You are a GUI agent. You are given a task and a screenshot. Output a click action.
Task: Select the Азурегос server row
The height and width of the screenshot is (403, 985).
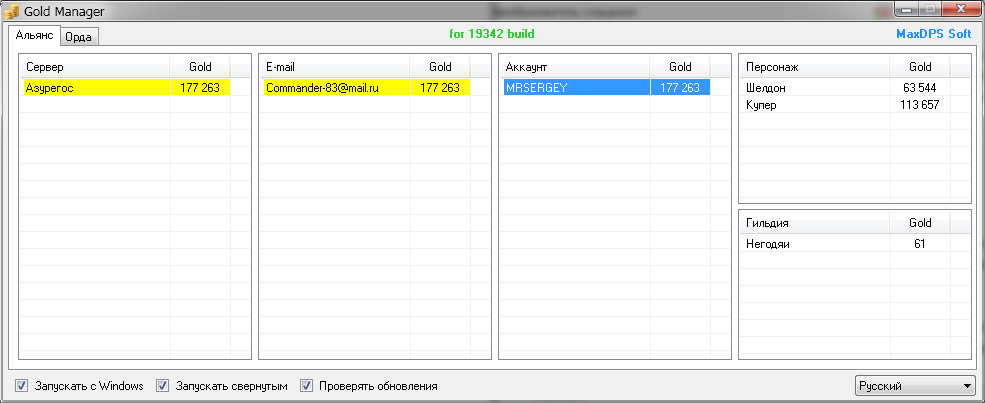96,88
